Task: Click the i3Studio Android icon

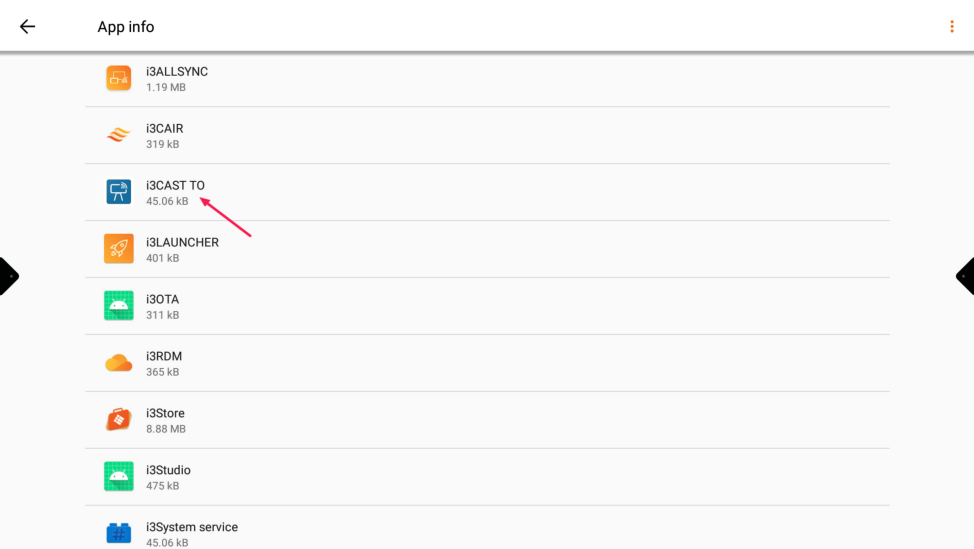Action: coord(119,477)
